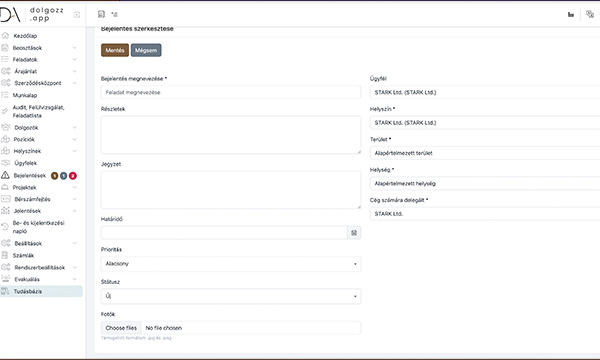600x360 pixels.
Task: Click the Mentés save button
Action: [x=115, y=50]
